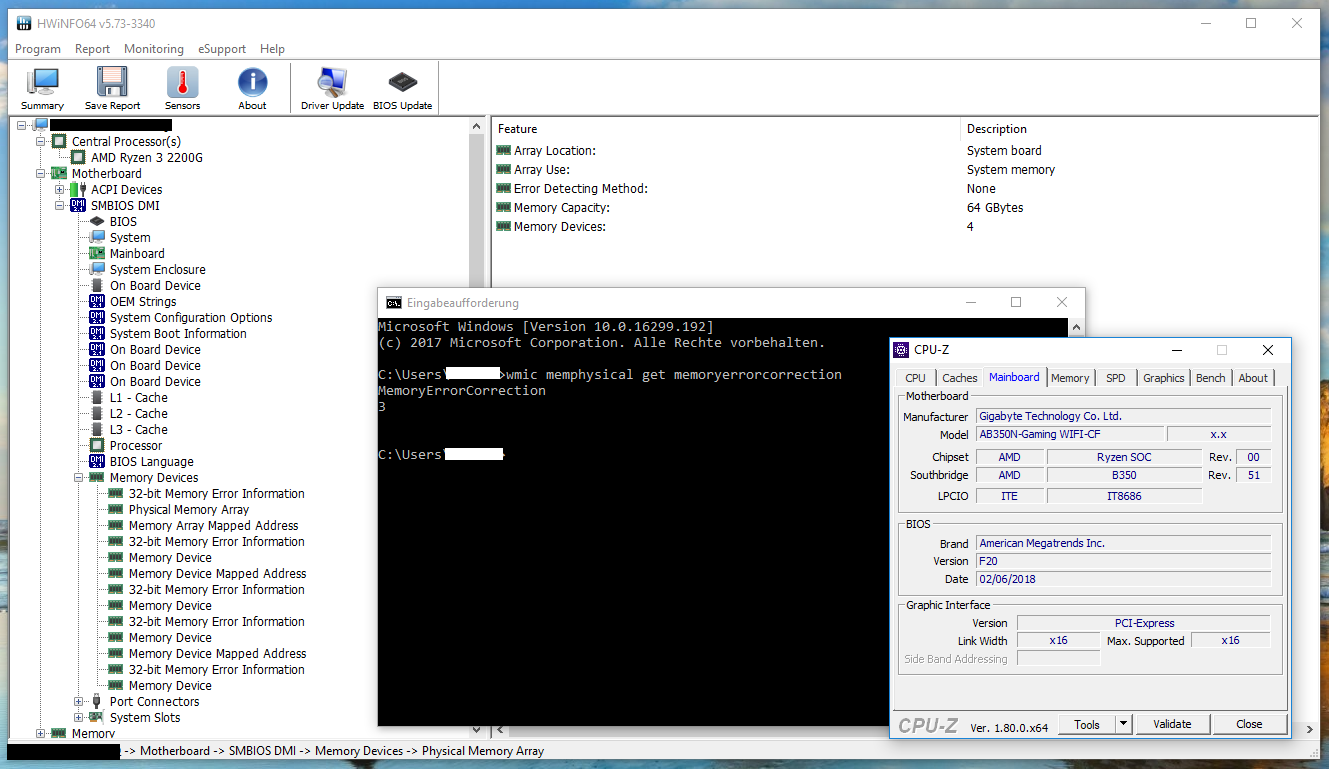
Task: Open the Tools dropdown arrow in CPU-Z
Action: 1123,724
